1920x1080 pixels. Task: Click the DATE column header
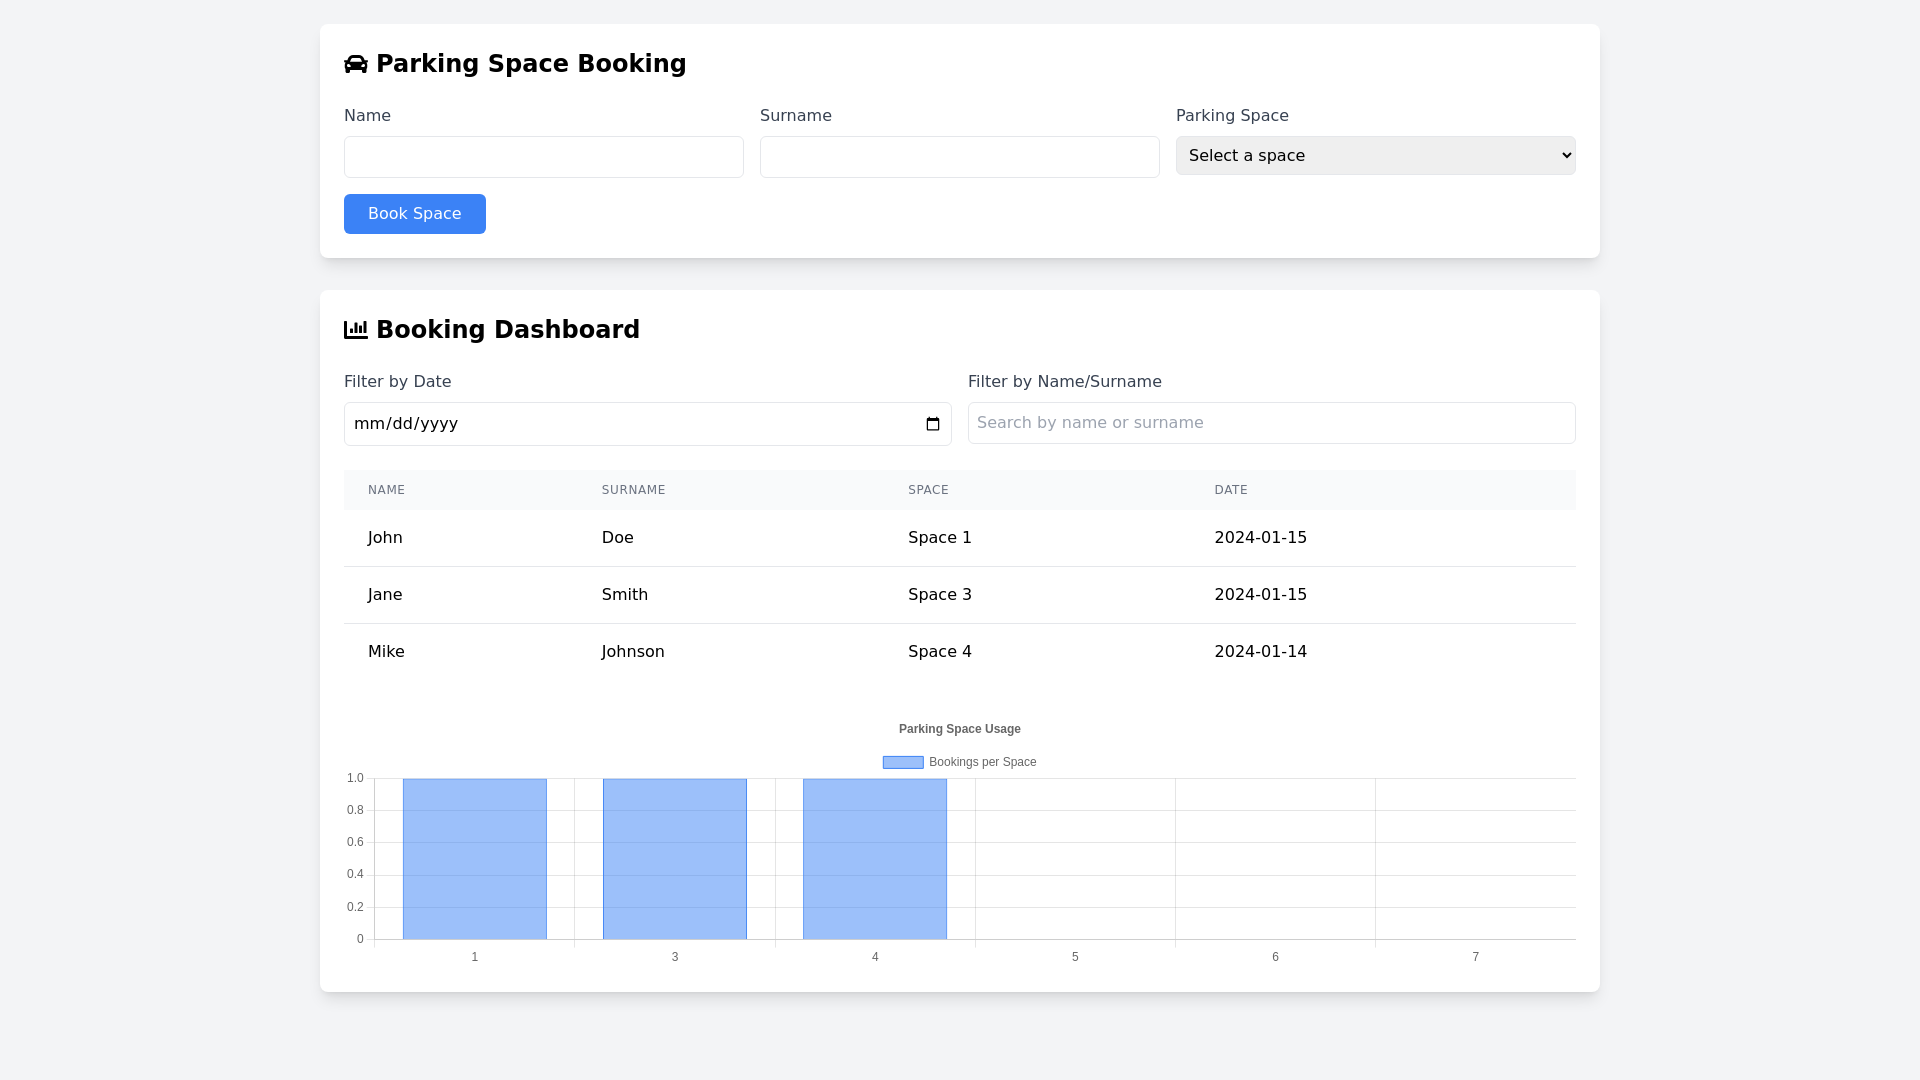(x=1230, y=490)
